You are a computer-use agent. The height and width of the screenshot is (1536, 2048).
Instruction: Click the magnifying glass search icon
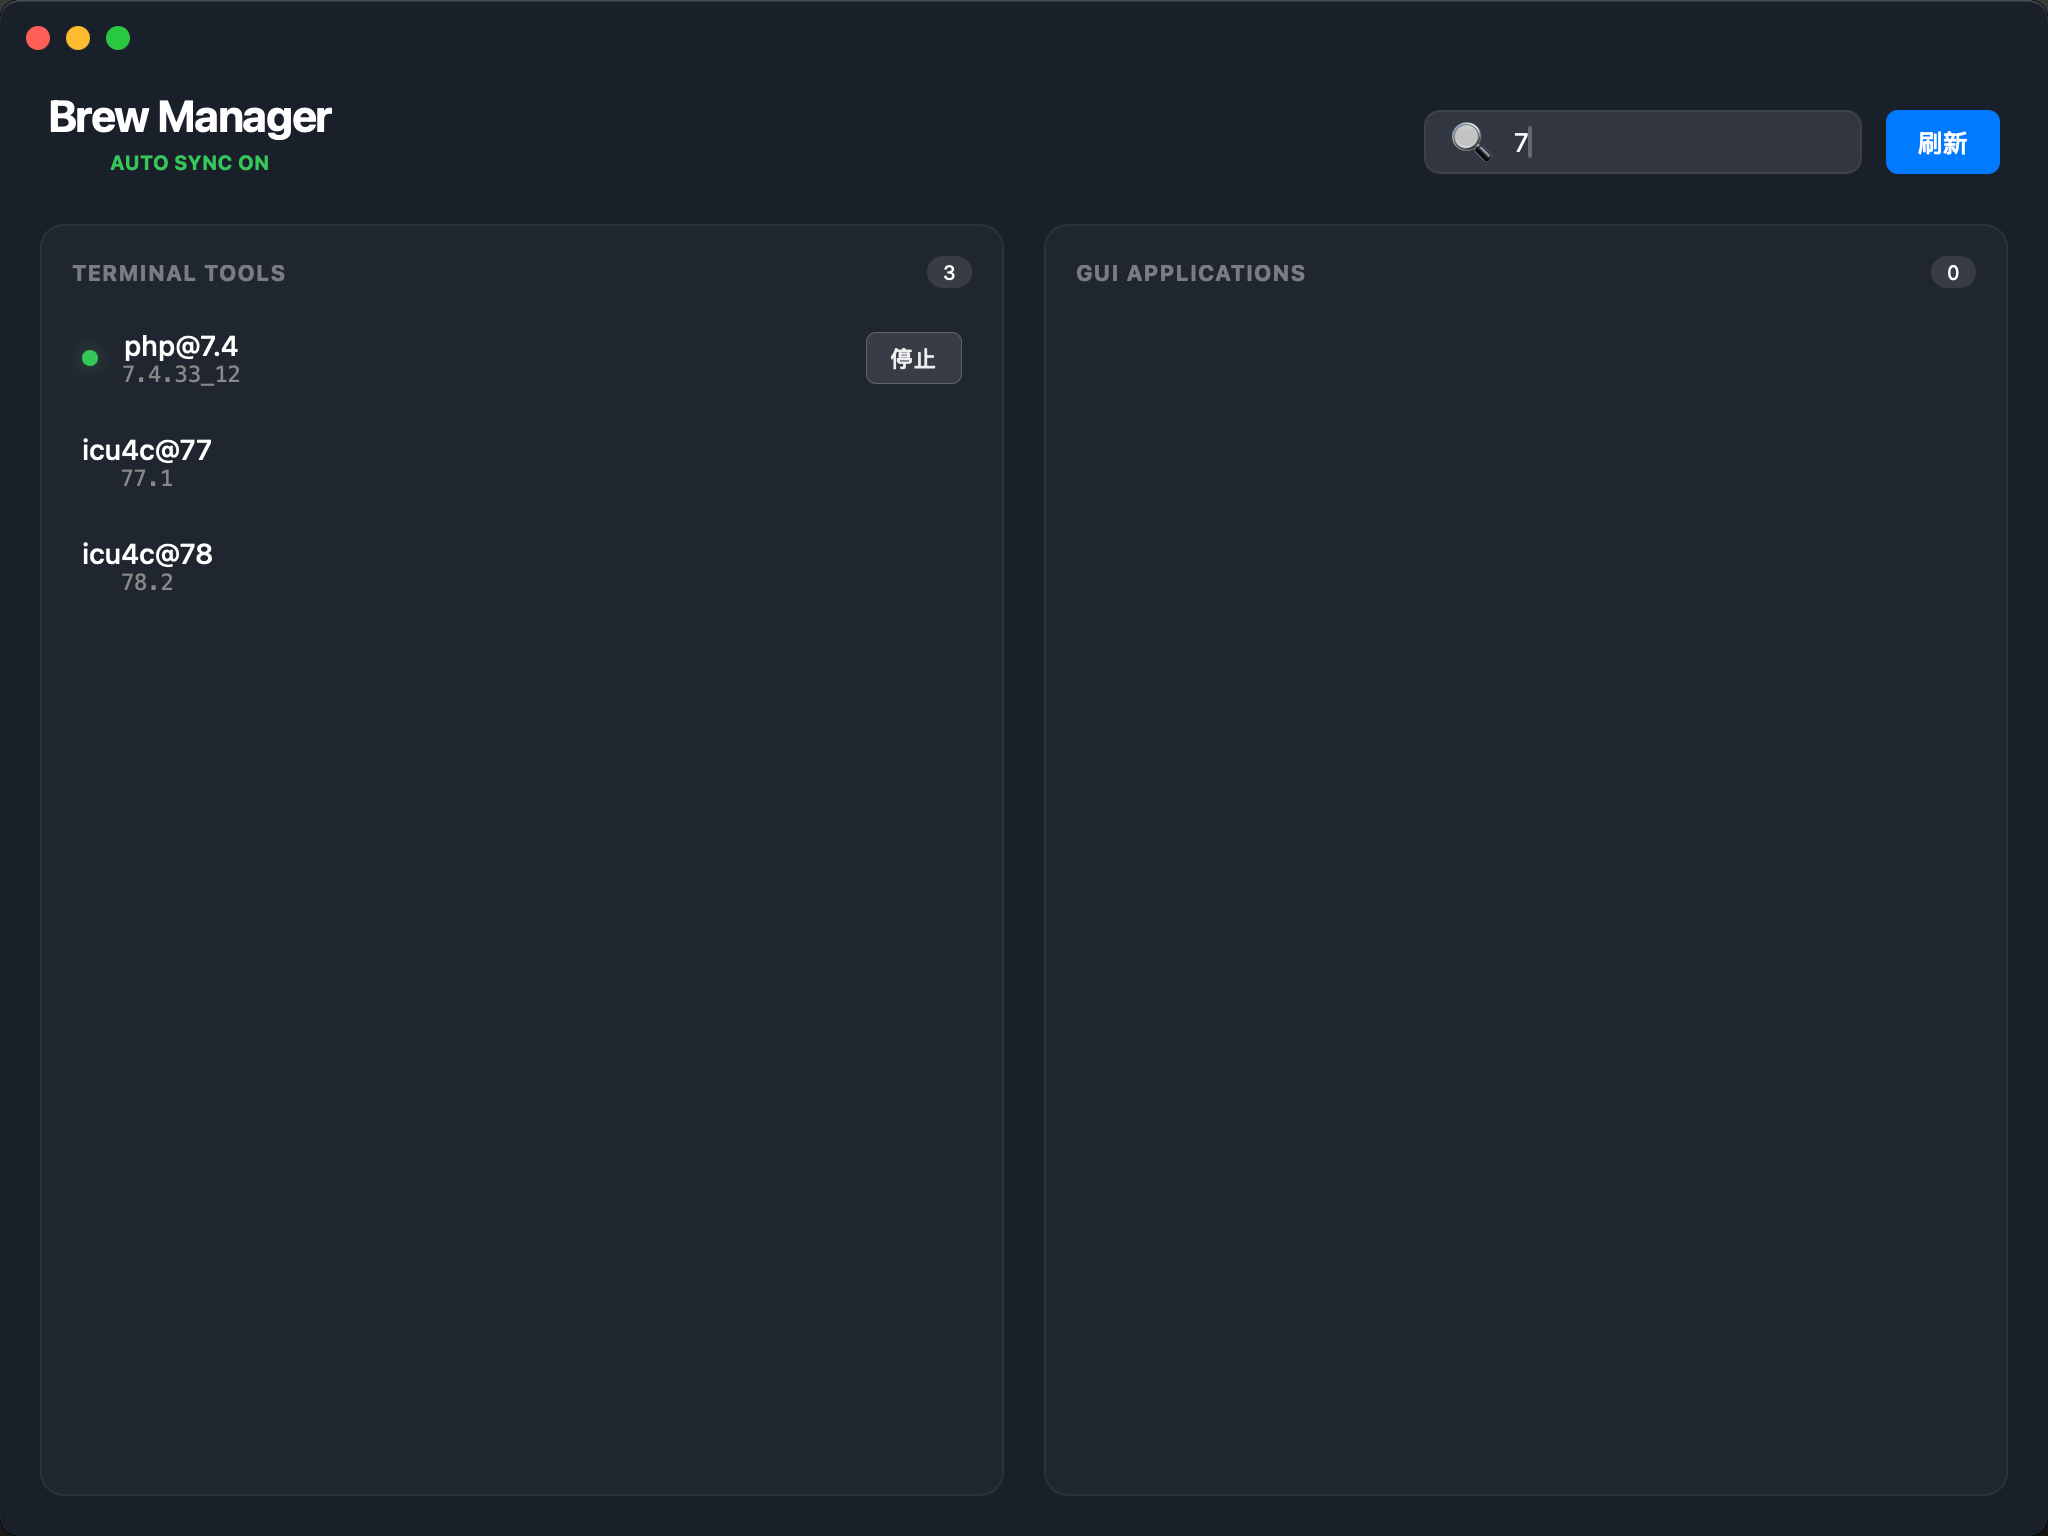click(1470, 141)
